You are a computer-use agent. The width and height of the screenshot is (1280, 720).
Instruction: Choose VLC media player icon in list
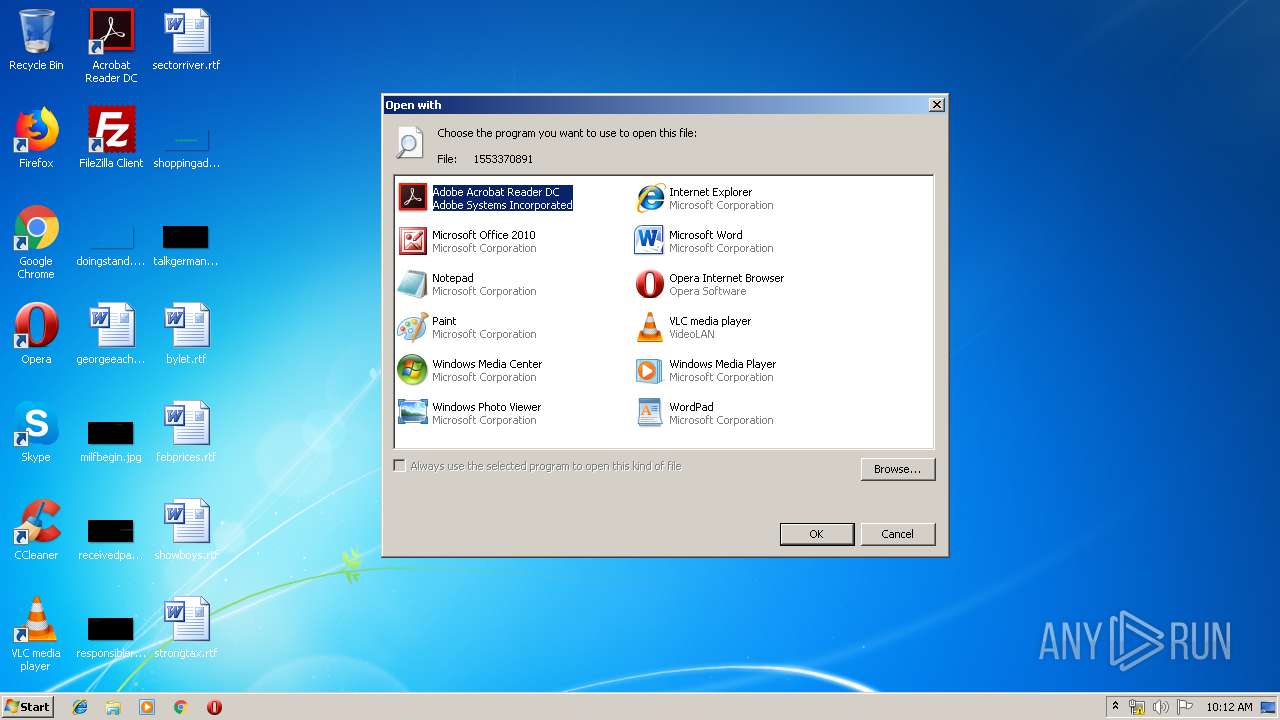(x=650, y=327)
